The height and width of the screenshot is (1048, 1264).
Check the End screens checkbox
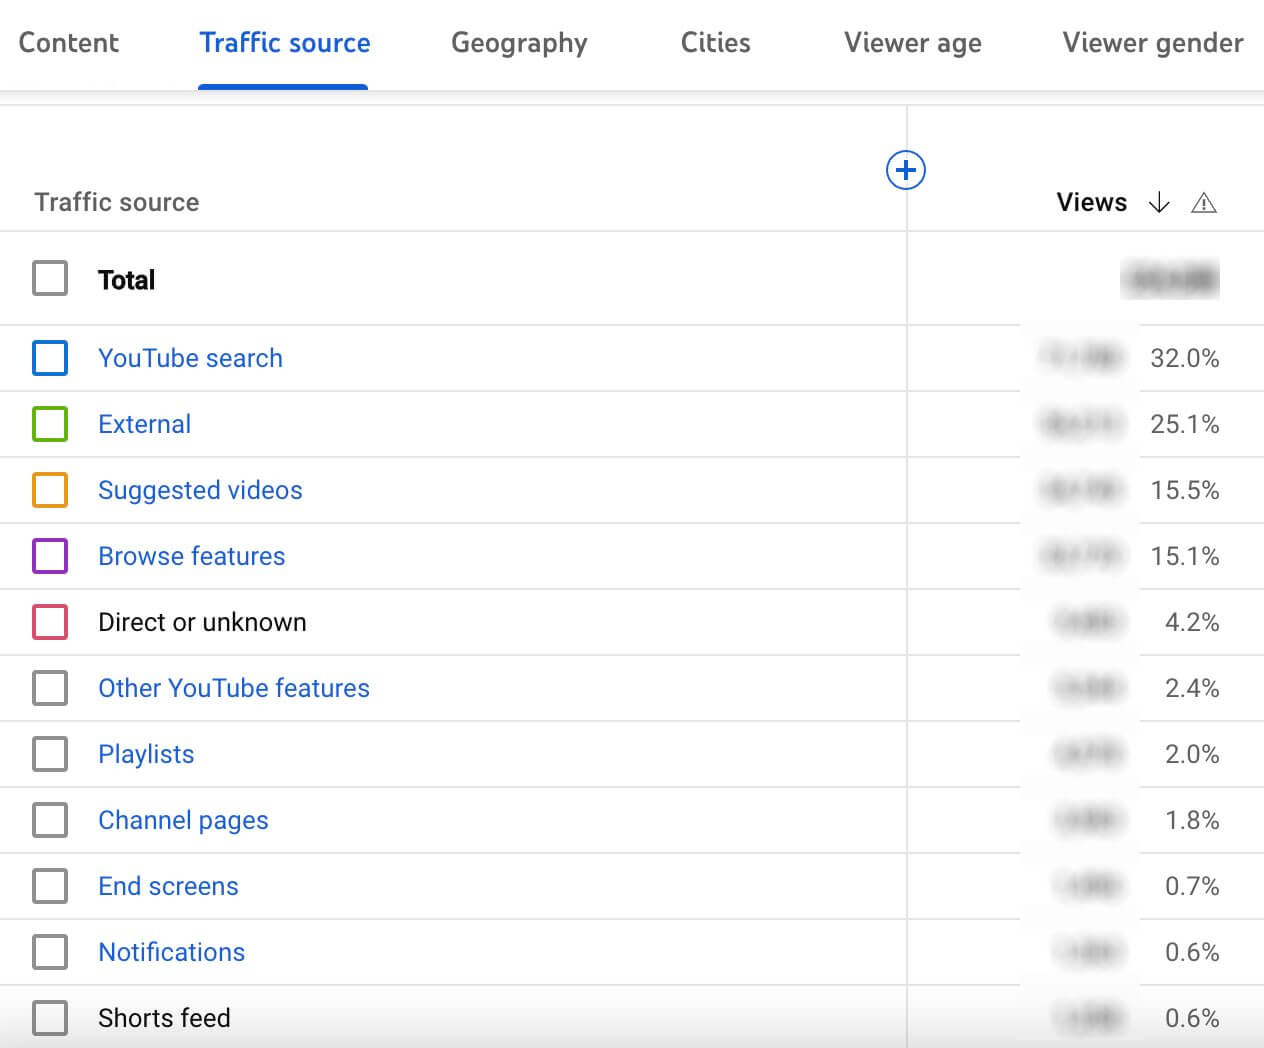click(x=50, y=886)
